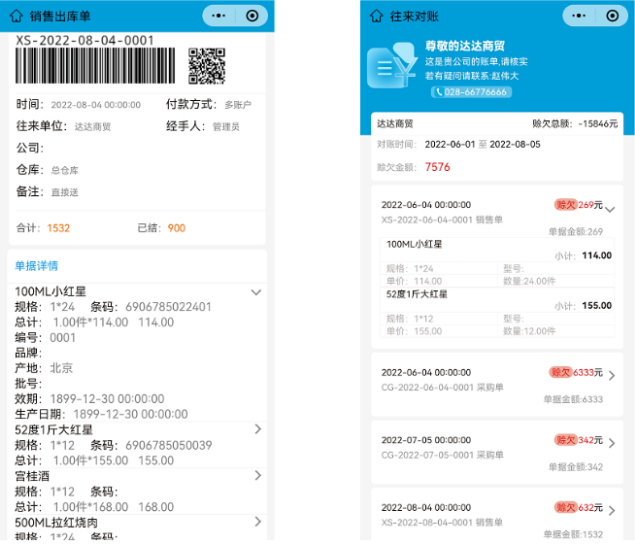Viewport: 635px width, 546px height.
Task: Open the XS-2022-08-04-0001 销售单 entry
Action: [611, 513]
